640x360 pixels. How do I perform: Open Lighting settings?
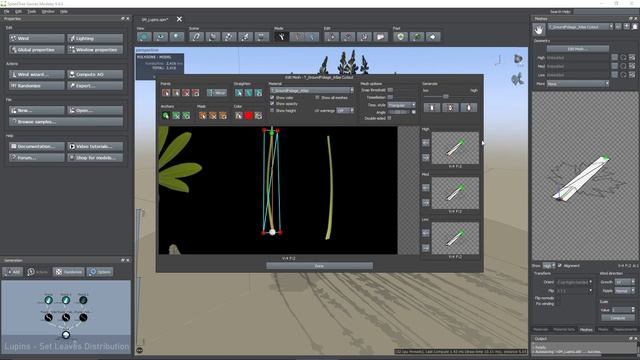pyautogui.click(x=95, y=38)
